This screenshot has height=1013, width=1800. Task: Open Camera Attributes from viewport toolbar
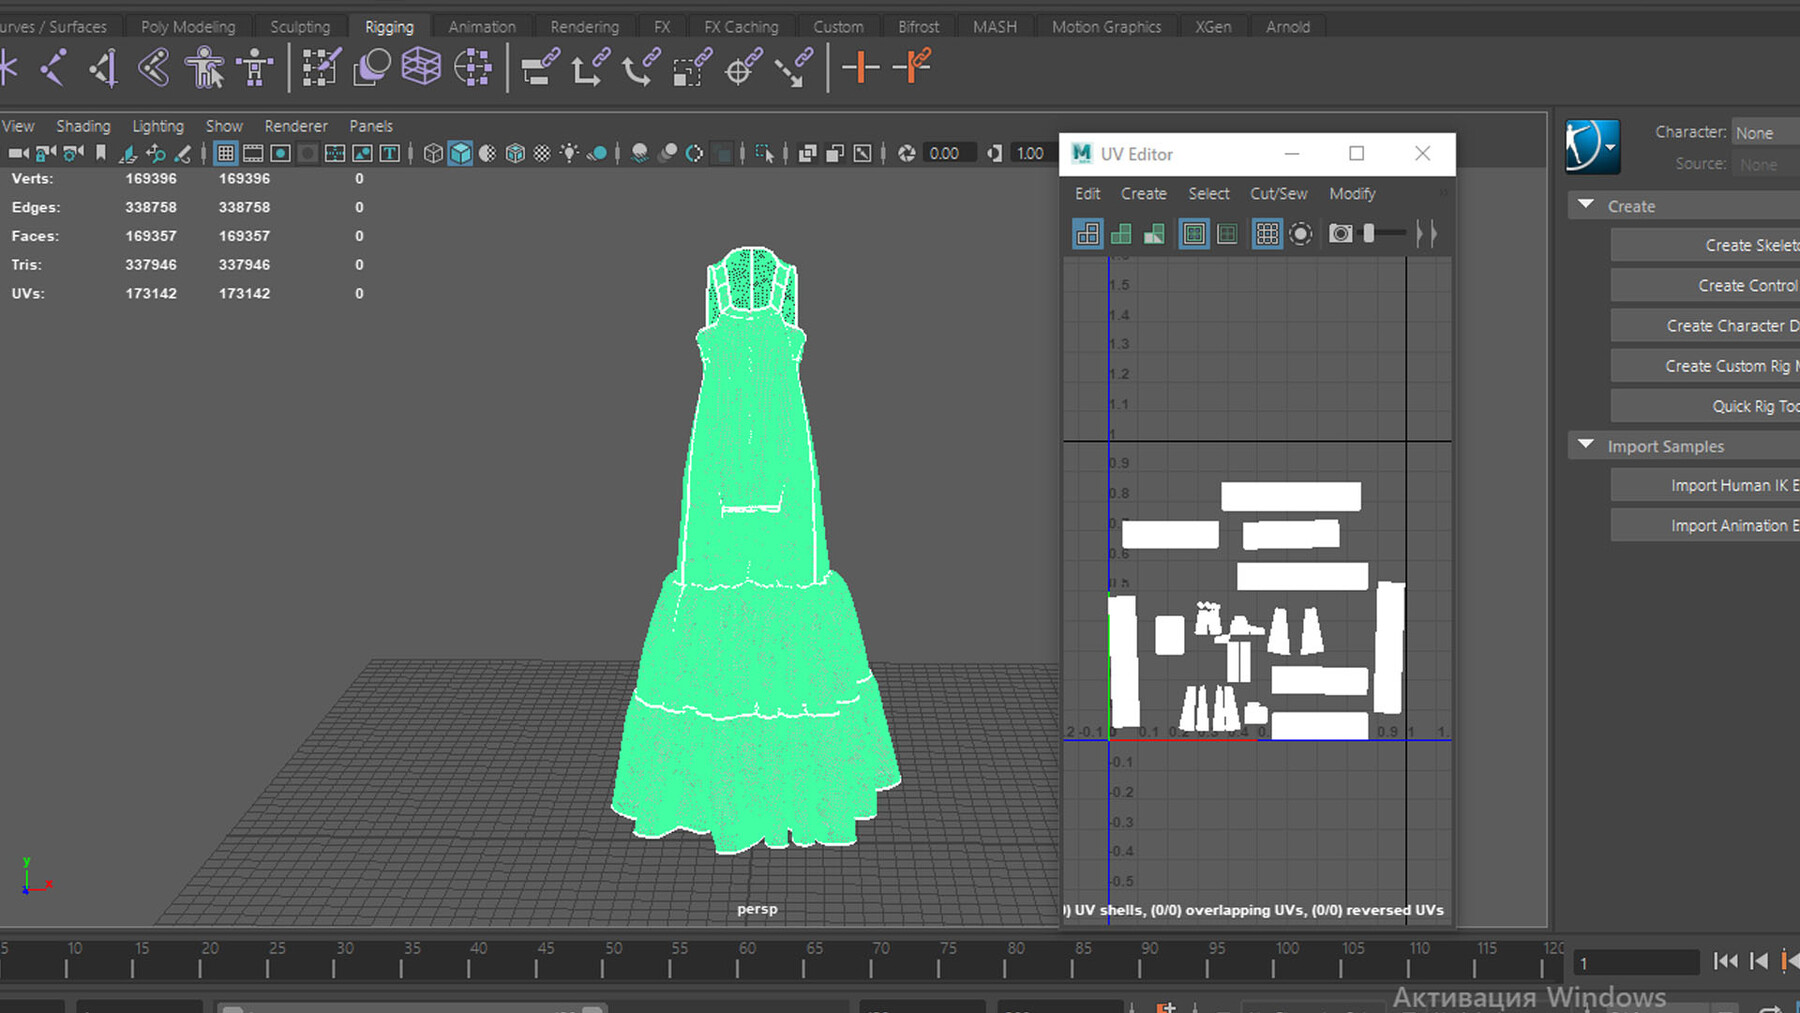pyautogui.click(x=72, y=153)
